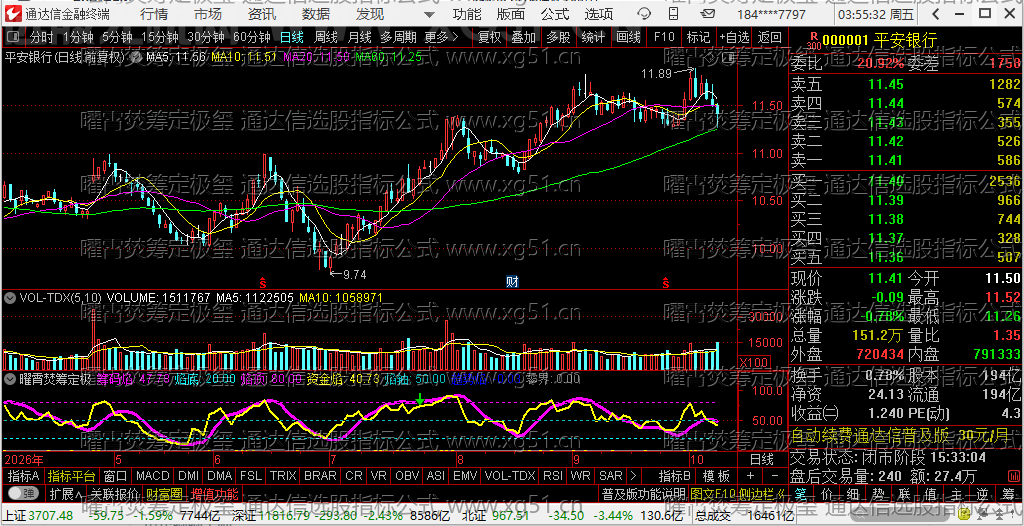
Task: Select the 月线 monthly period
Action: (359, 37)
